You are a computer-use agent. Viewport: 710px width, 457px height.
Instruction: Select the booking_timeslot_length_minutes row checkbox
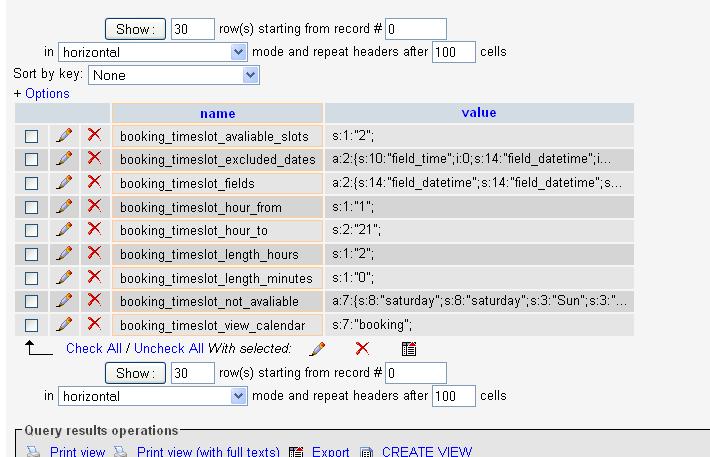click(31, 278)
